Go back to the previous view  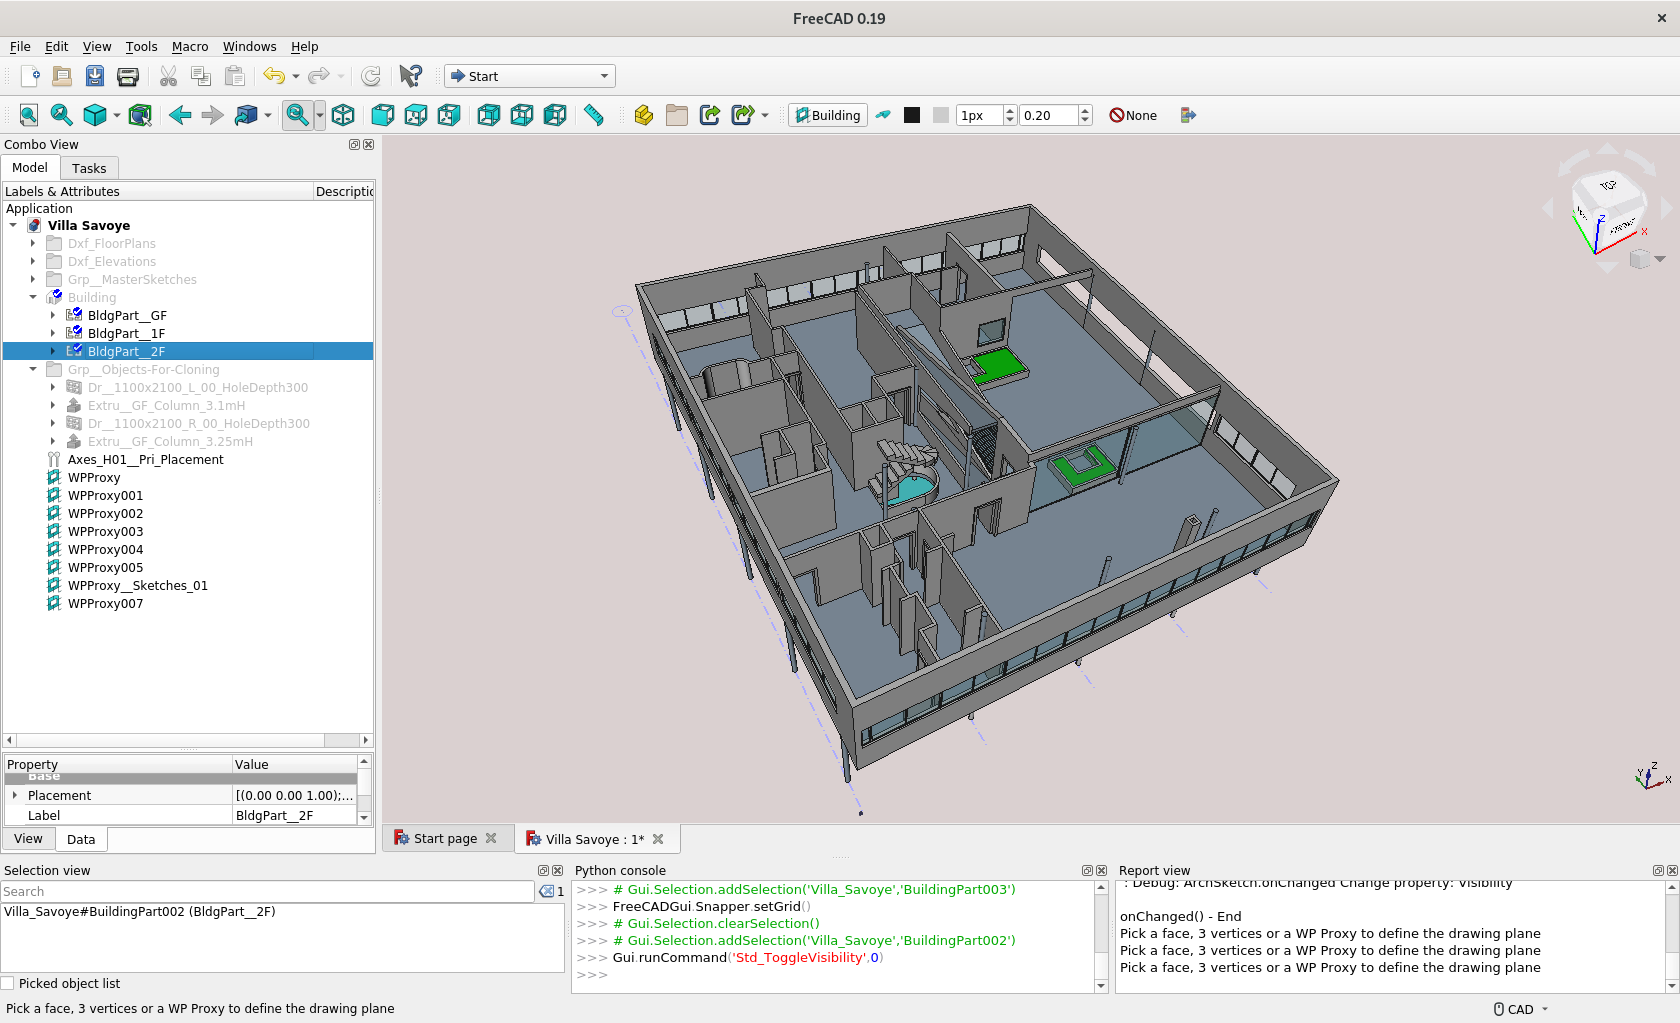click(180, 115)
